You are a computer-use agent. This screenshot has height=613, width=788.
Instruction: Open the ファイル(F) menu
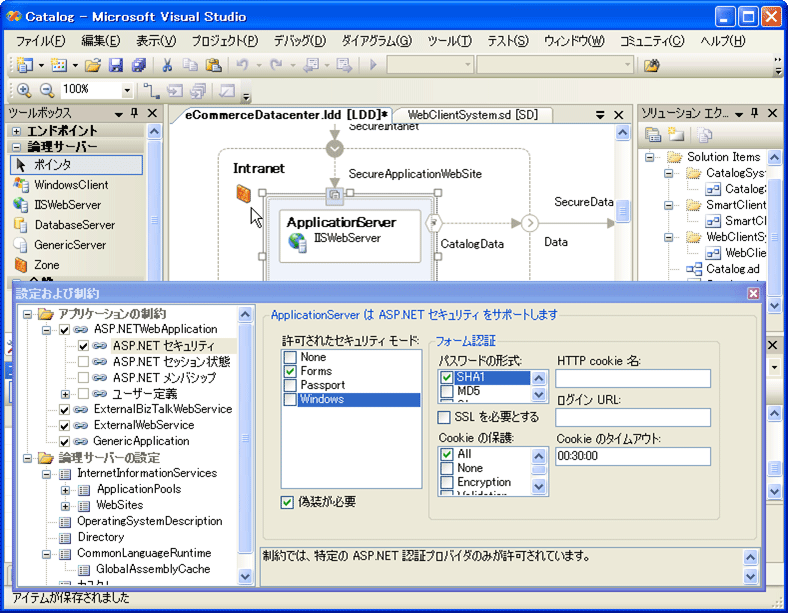click(x=40, y=41)
